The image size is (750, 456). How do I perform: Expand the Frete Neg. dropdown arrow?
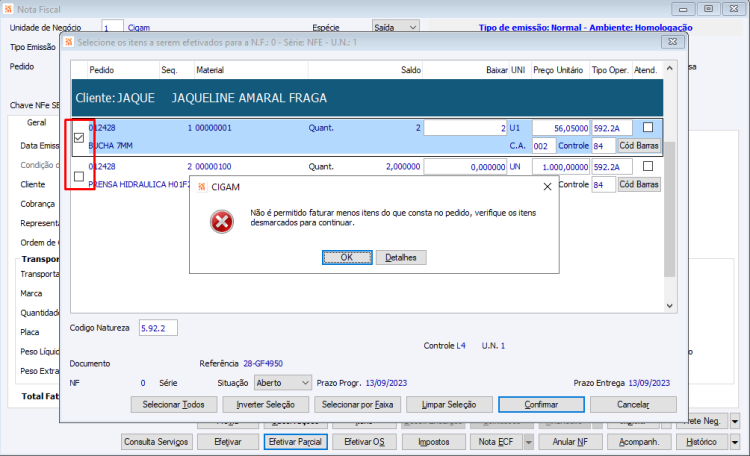point(735,421)
